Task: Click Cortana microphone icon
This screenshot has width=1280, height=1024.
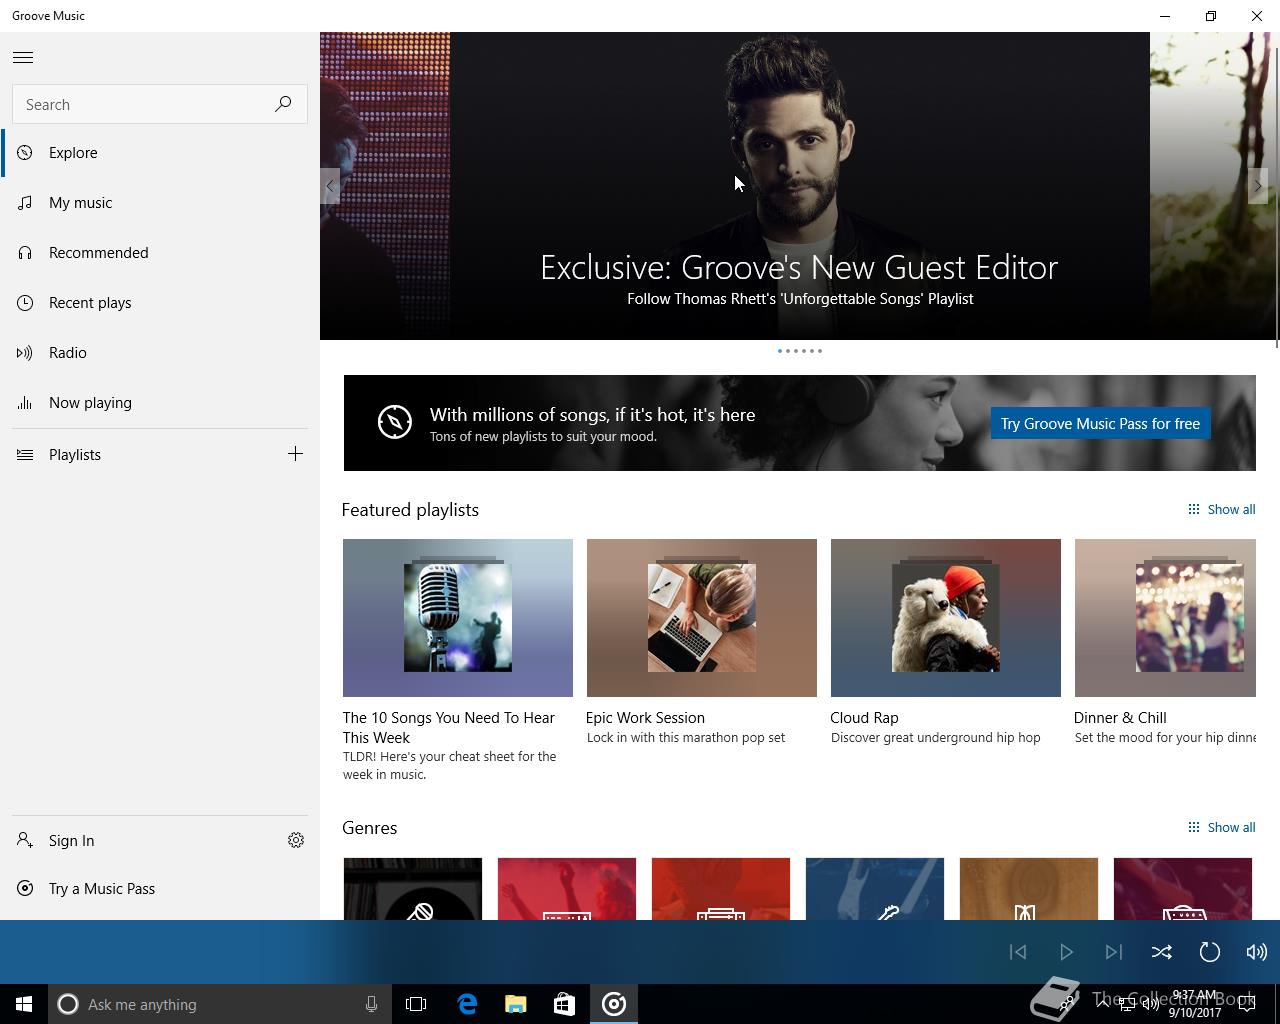Action: tap(371, 1004)
